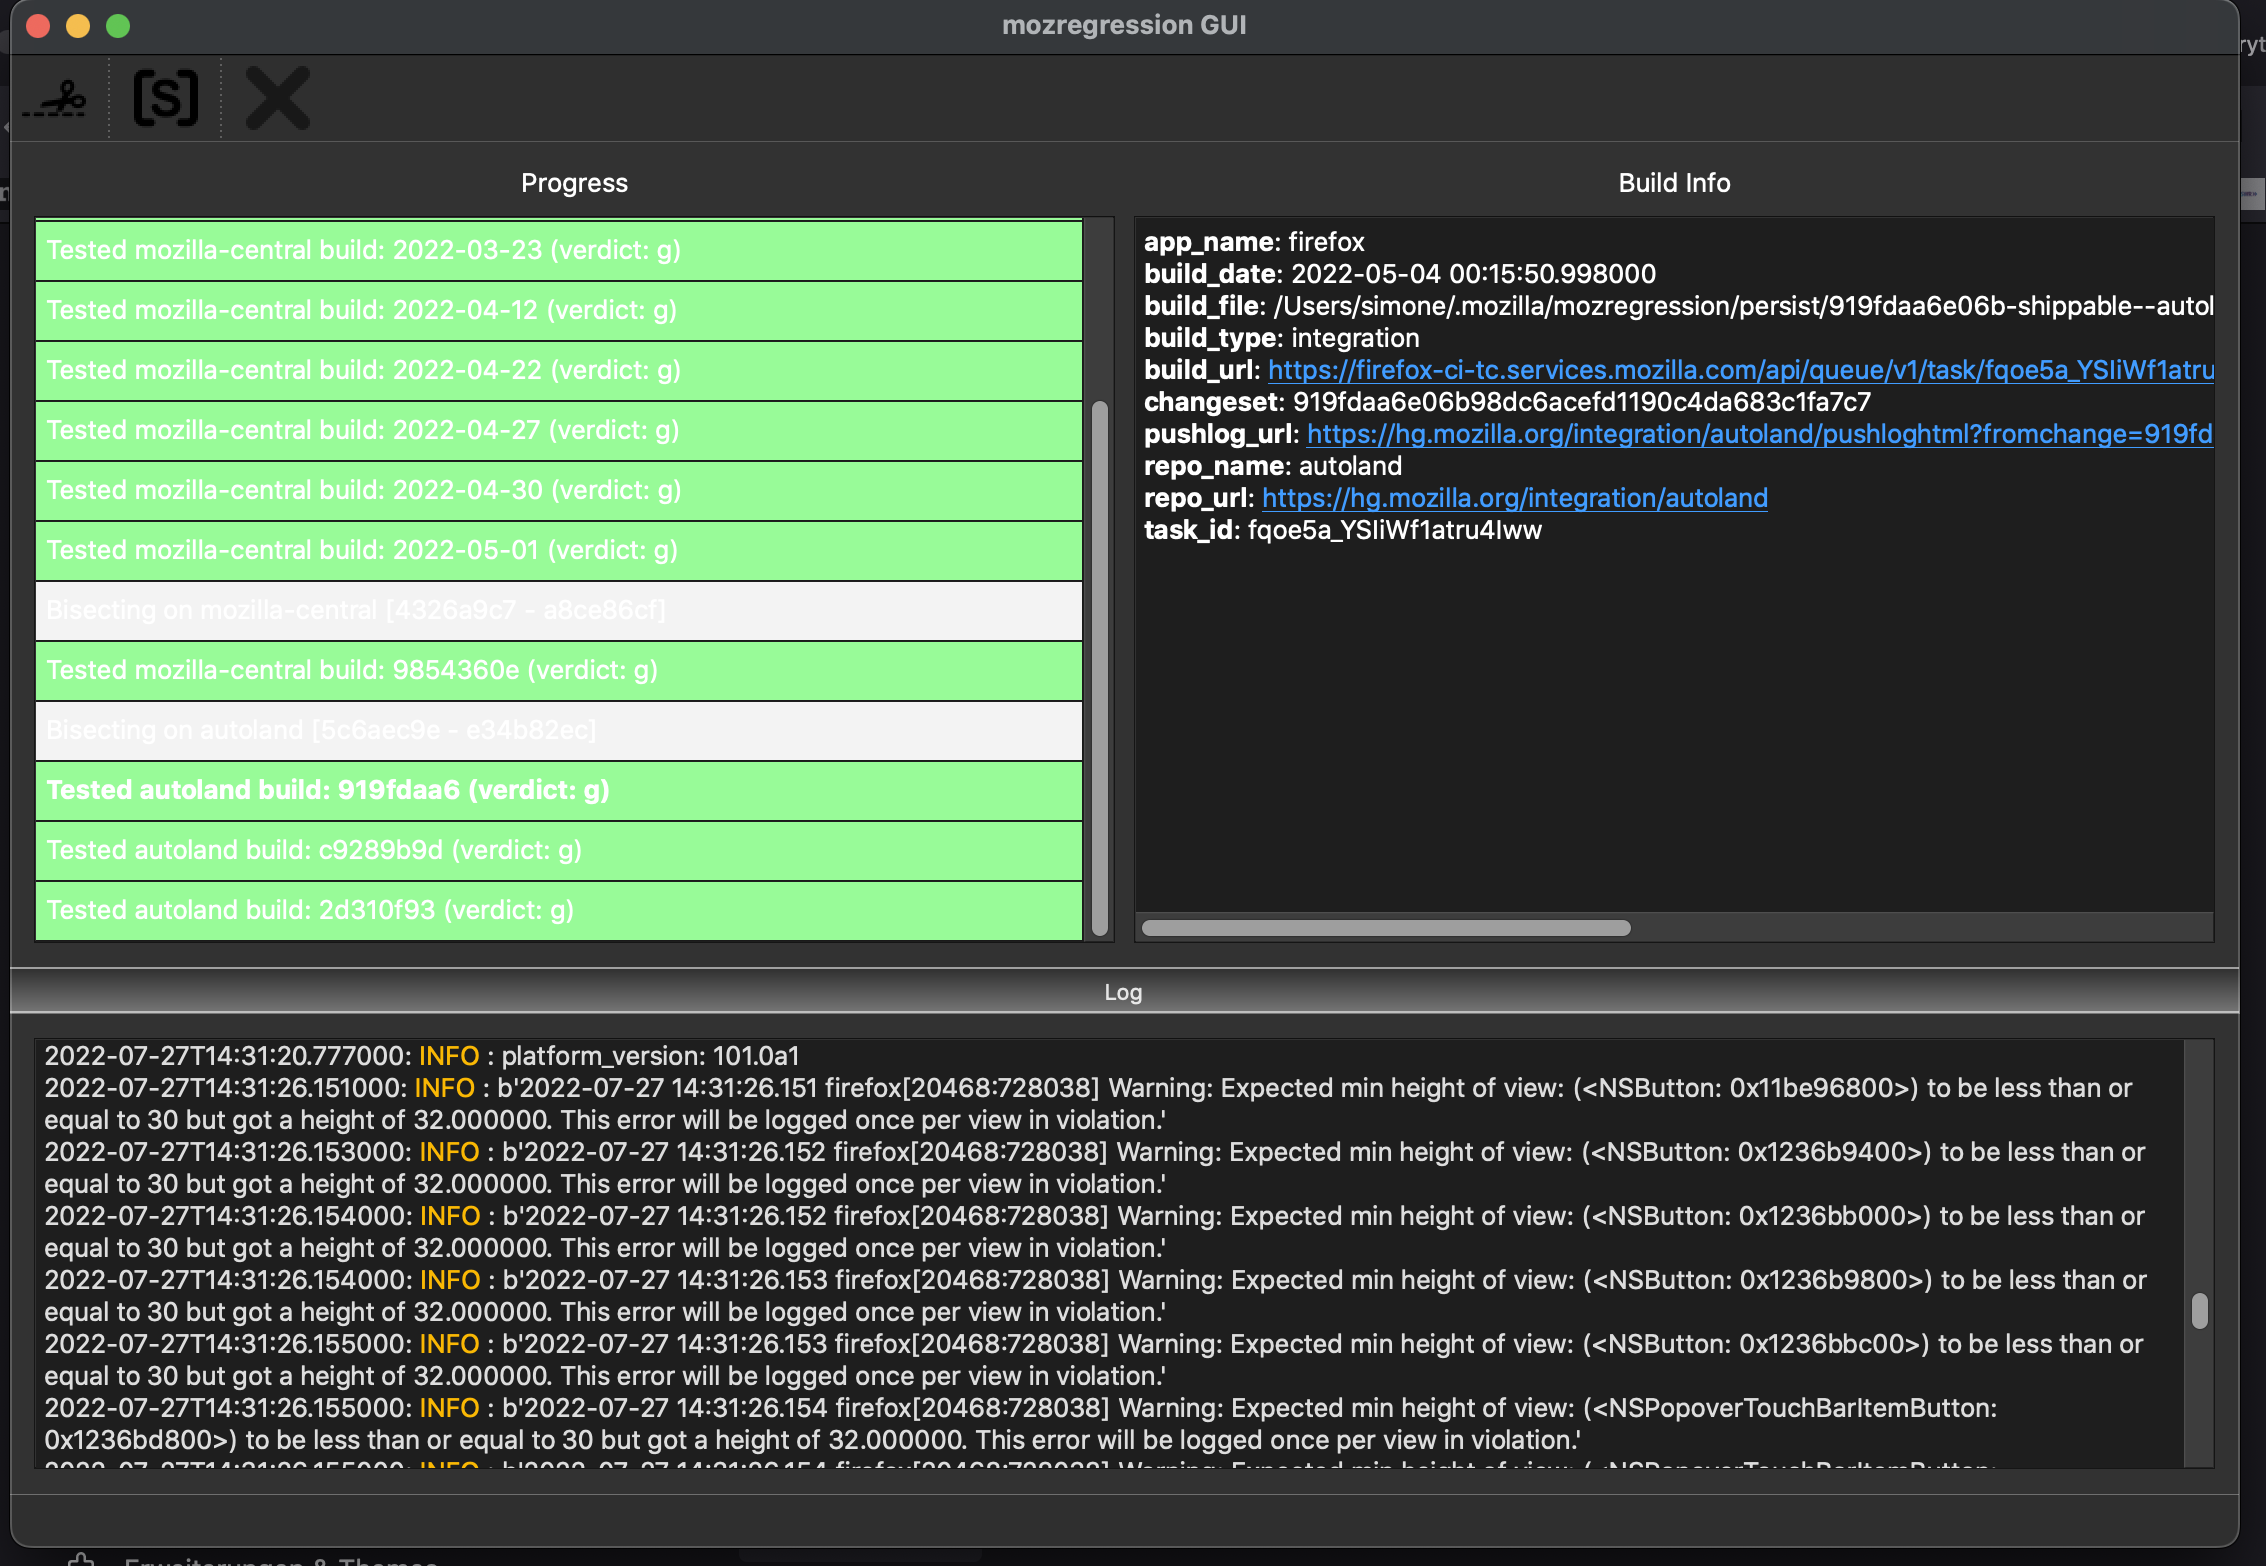Screen dimensions: 2266x1566
Task: Open the repo_url autoland link
Action: 1514,498
